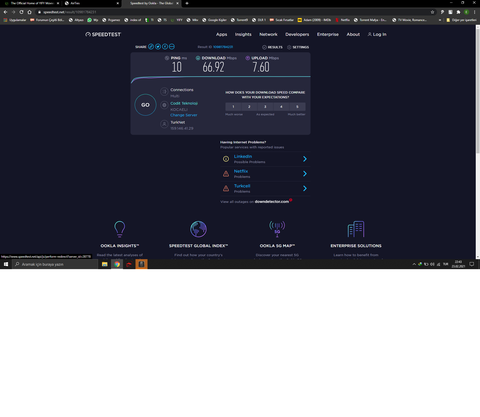This screenshot has height=417, width=480.
Task: Click Log In link
Action: (x=377, y=34)
